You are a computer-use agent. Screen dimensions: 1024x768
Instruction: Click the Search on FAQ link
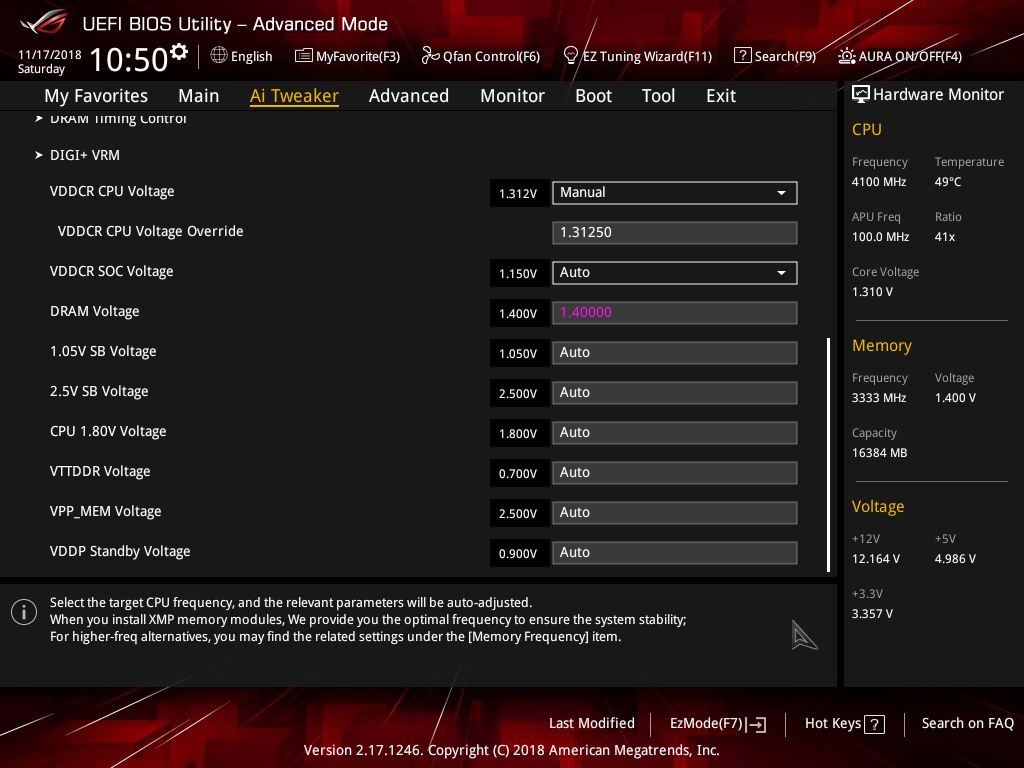click(x=967, y=724)
